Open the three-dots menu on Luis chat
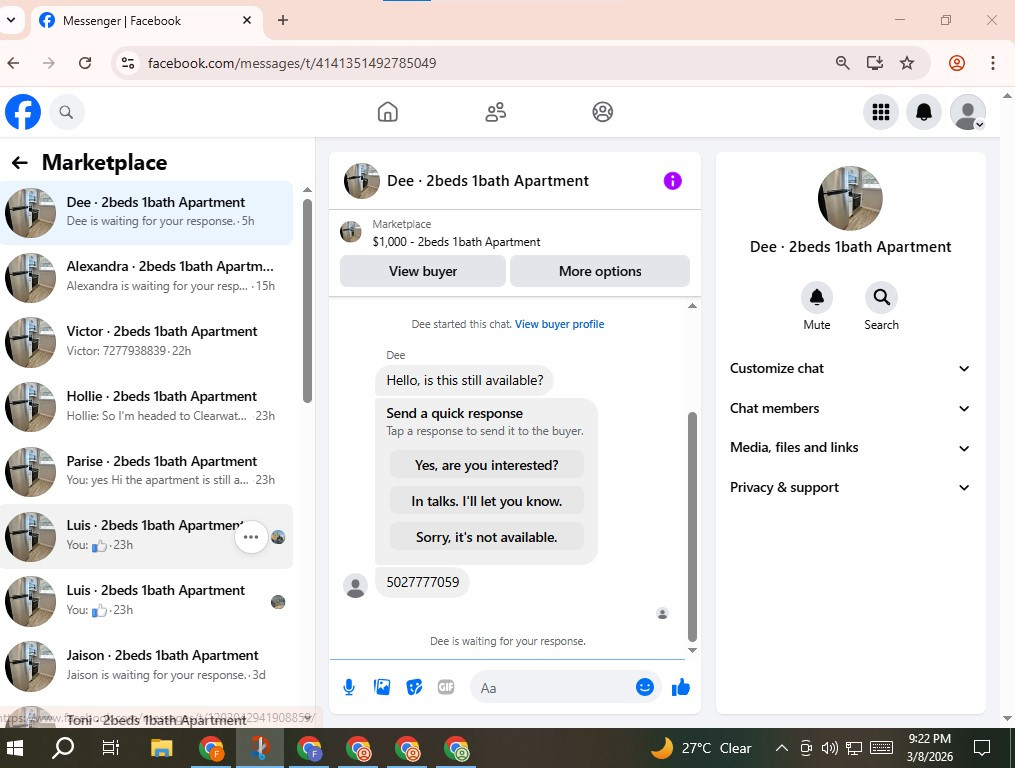The image size is (1015, 768). coord(251,537)
